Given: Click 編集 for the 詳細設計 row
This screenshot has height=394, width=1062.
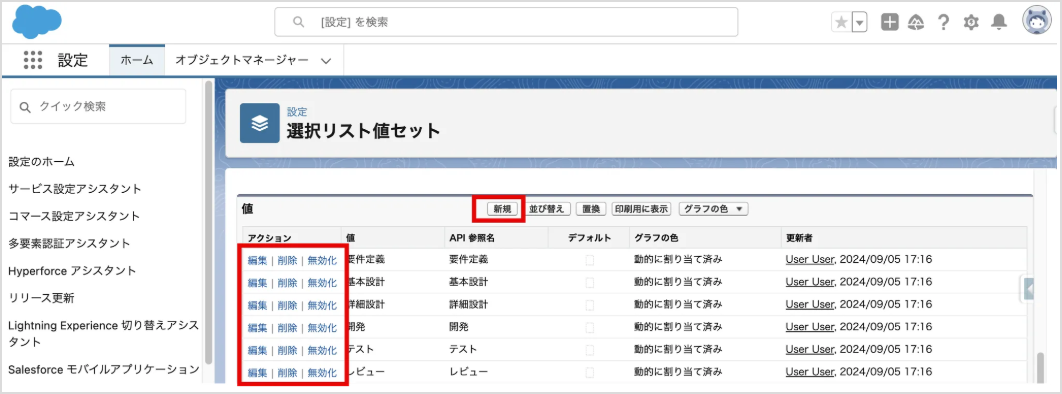Looking at the screenshot, I should [x=257, y=305].
